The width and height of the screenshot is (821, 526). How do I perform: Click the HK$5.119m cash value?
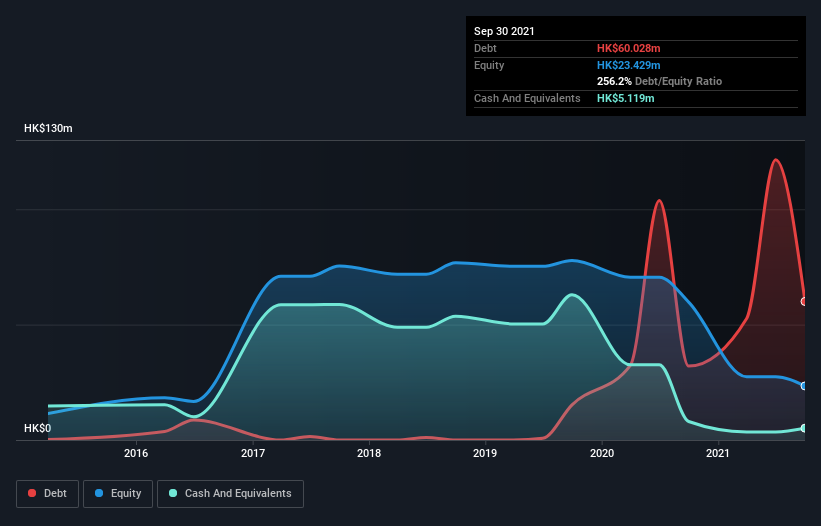(626, 98)
